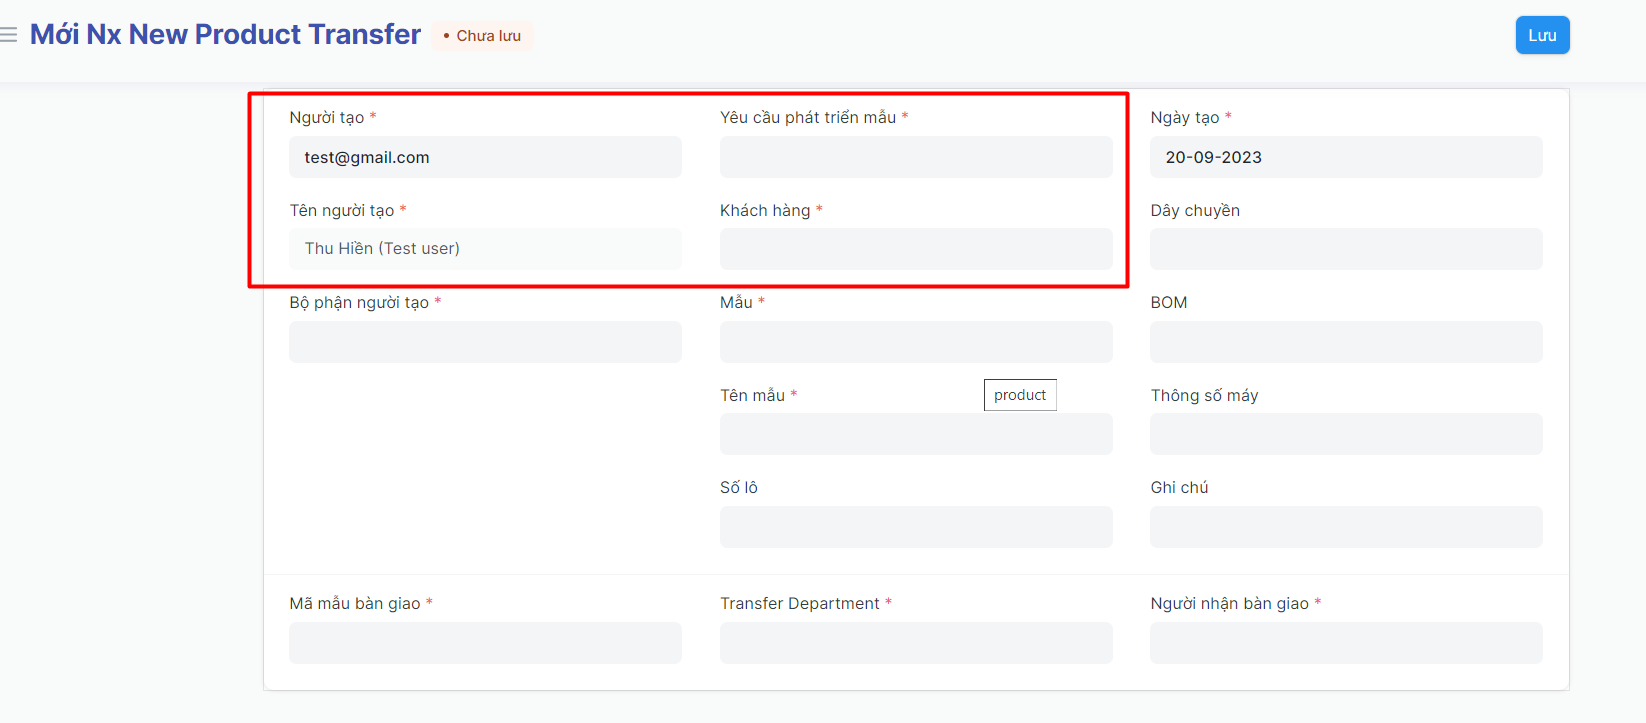
Task: Click into the BOM field
Action: coord(1345,342)
